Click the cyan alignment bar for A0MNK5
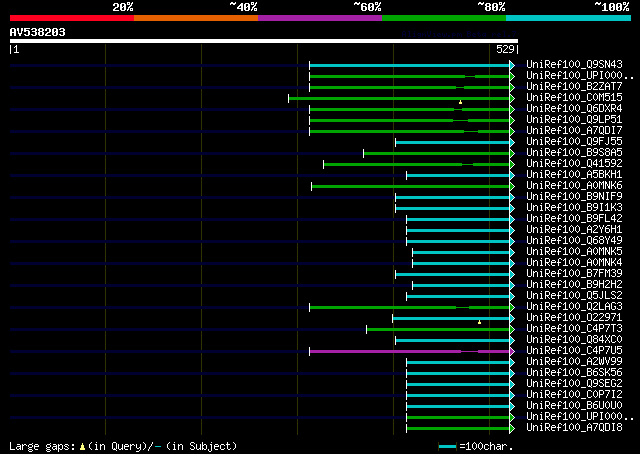The width and height of the screenshot is (640, 454). click(461, 252)
